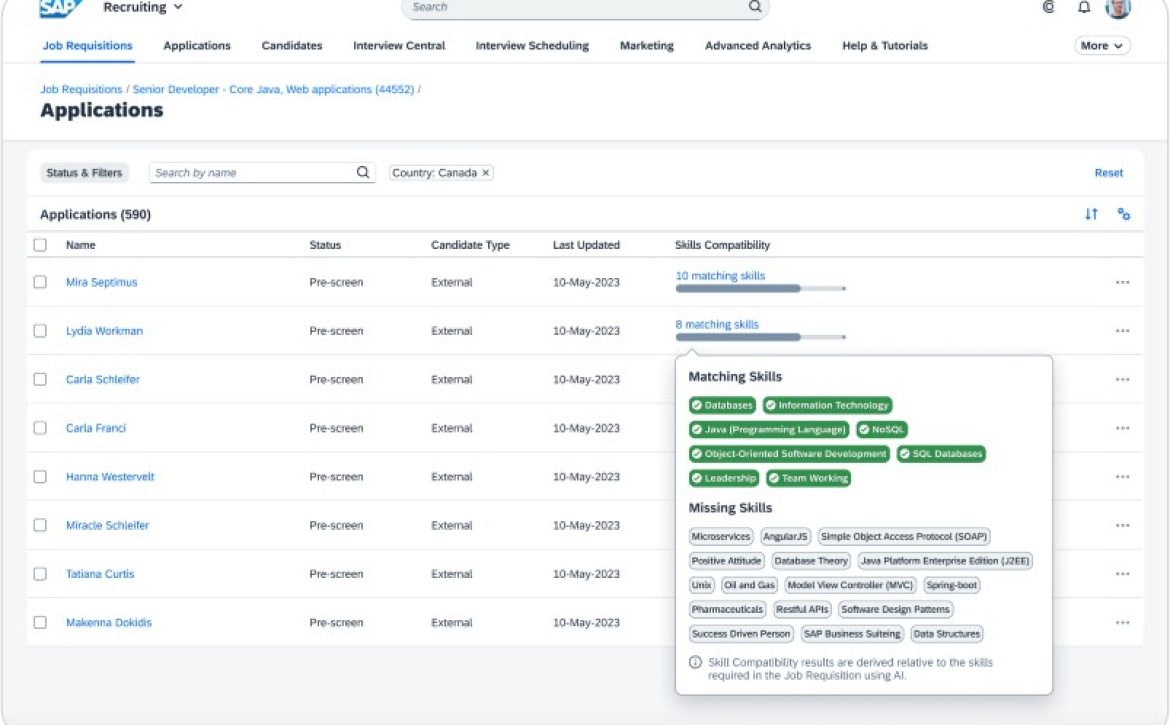The width and height of the screenshot is (1170, 725).
Task: Remove the Country: Canada filter
Action: pyautogui.click(x=486, y=173)
